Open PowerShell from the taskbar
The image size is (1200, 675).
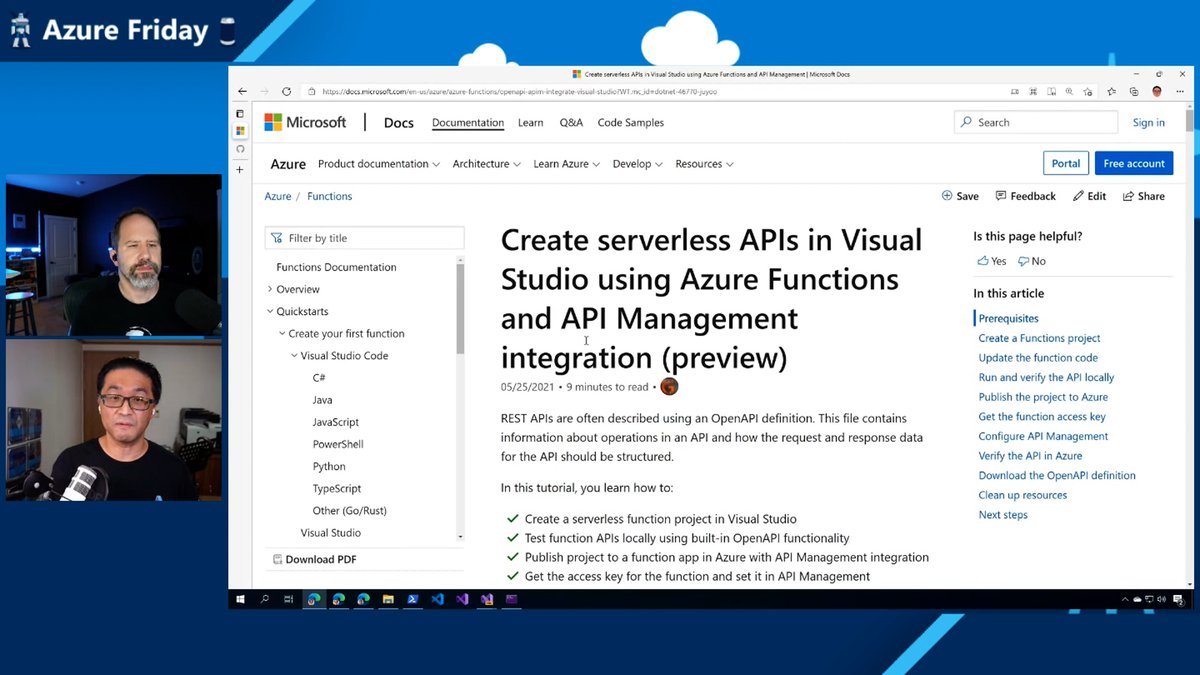412,599
